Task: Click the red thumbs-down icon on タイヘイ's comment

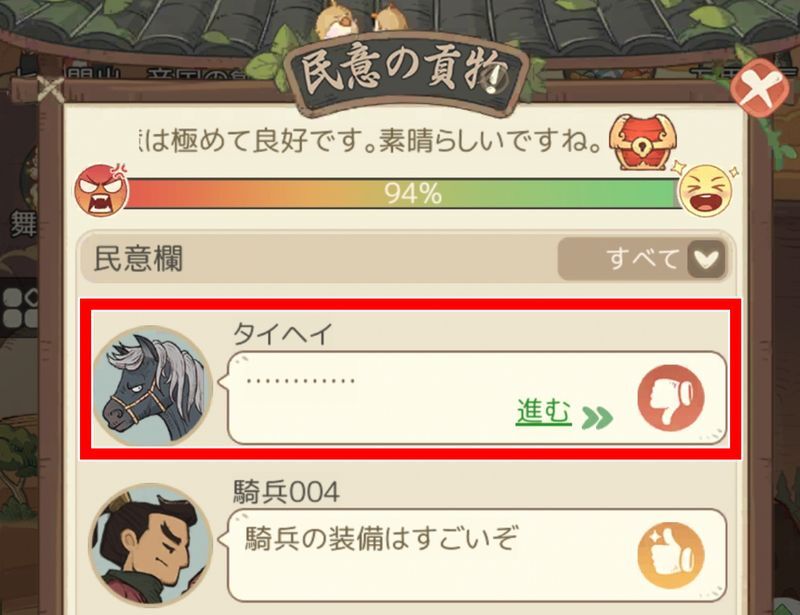Action: pos(671,398)
